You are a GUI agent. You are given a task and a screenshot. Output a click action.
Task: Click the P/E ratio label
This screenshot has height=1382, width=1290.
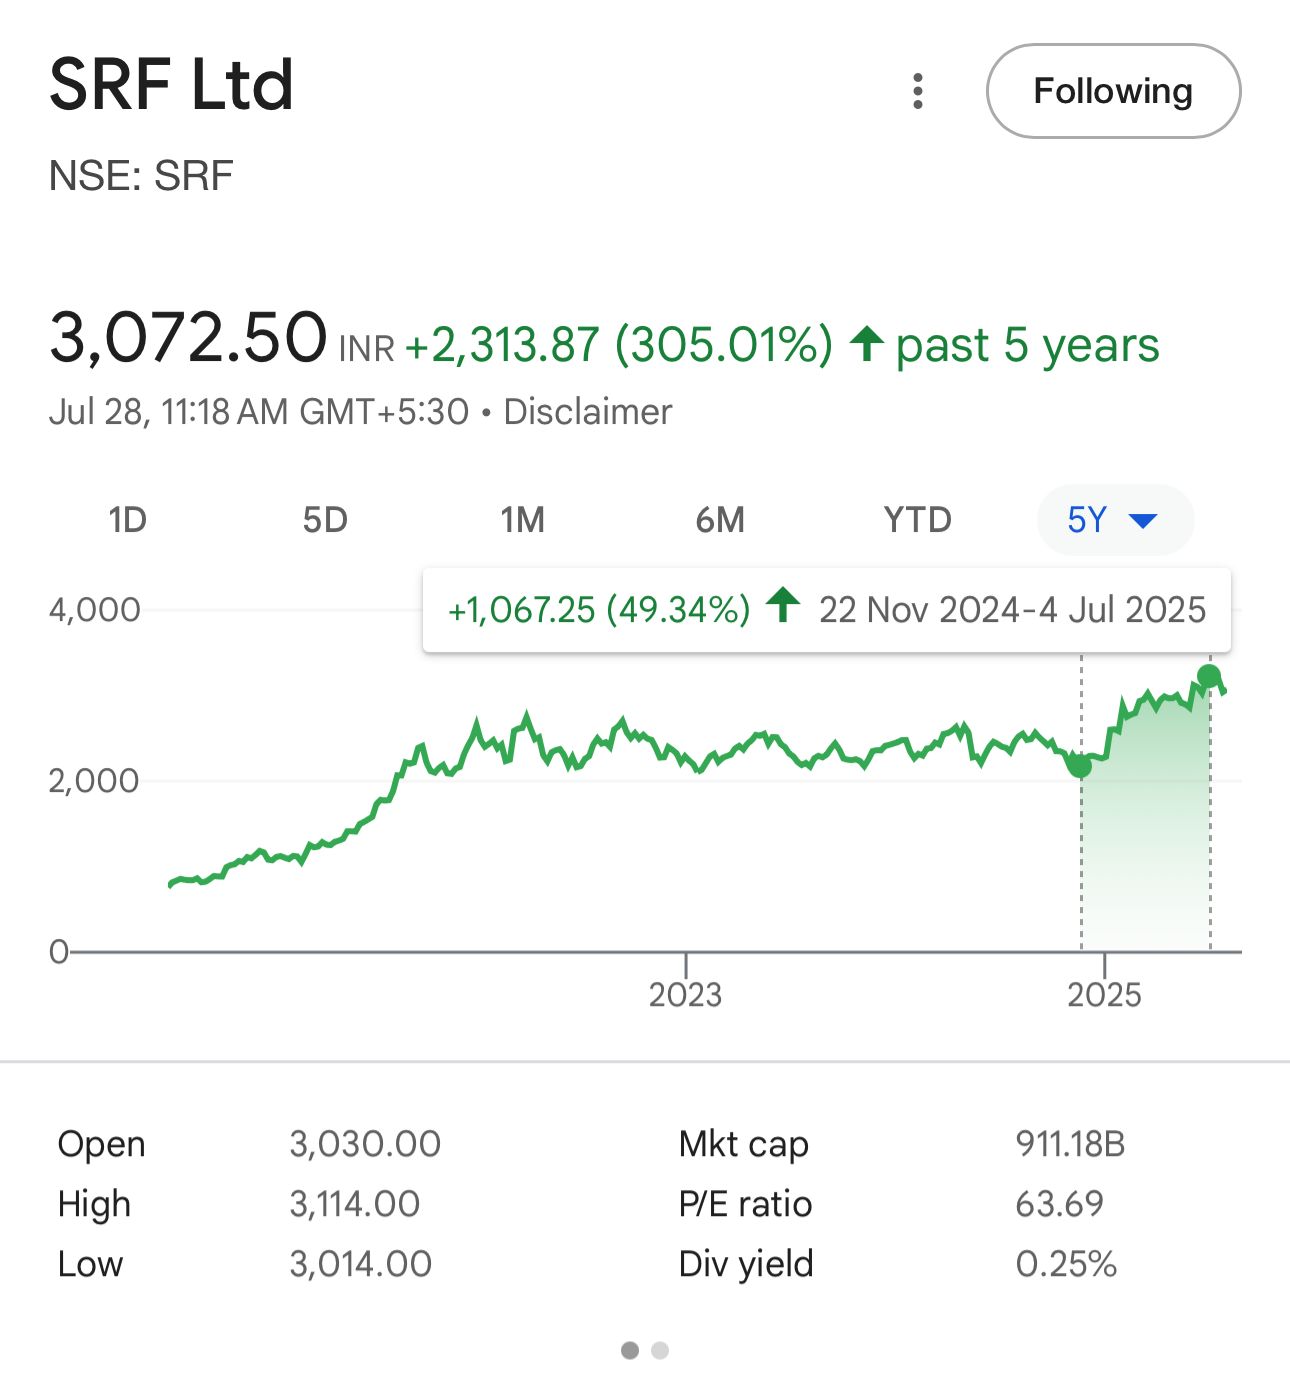[x=745, y=1204]
